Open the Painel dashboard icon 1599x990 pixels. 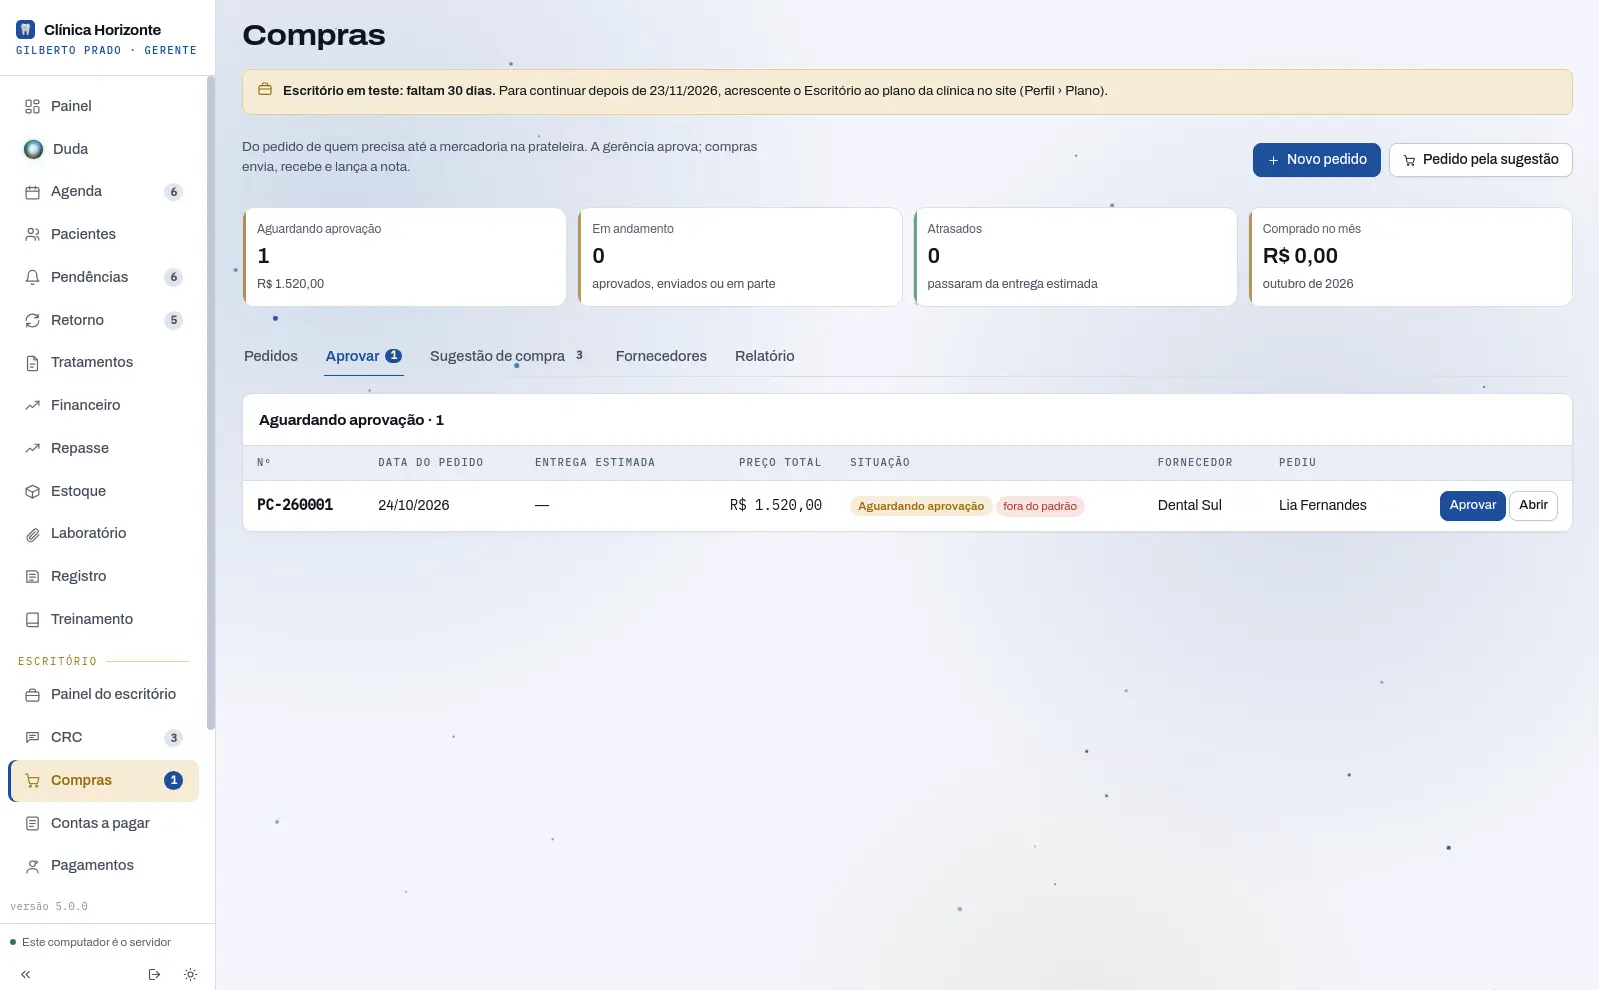point(32,107)
